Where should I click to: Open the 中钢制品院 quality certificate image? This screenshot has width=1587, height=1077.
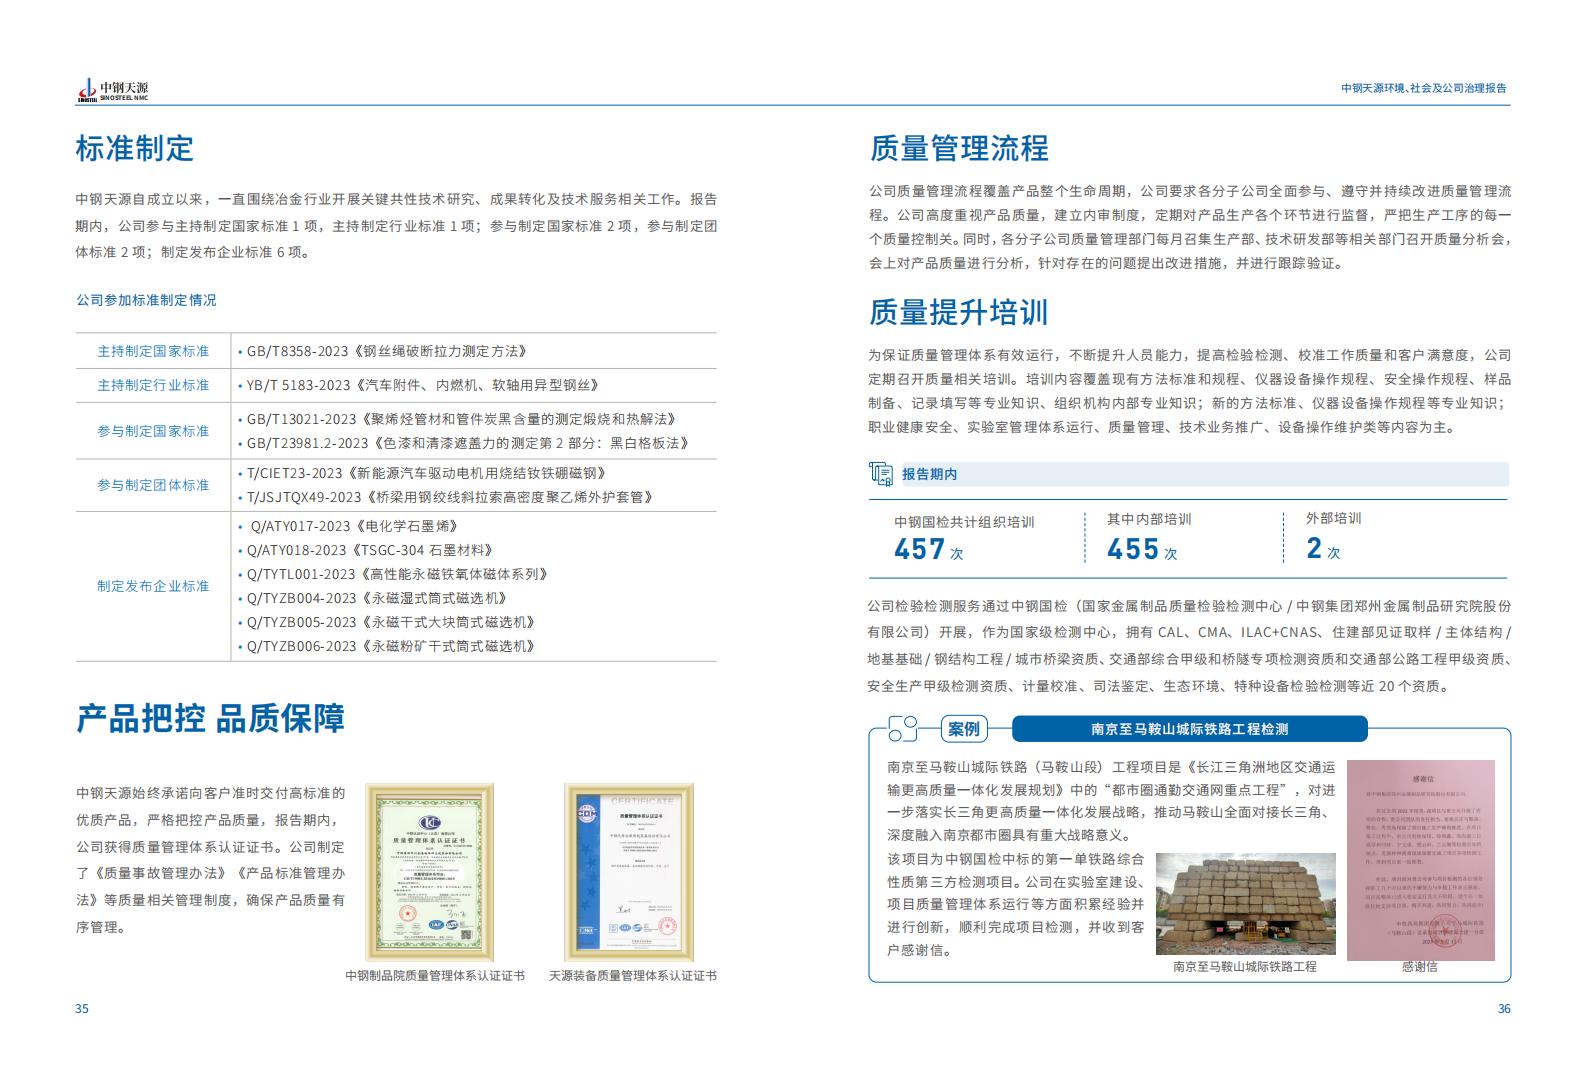coord(431,867)
